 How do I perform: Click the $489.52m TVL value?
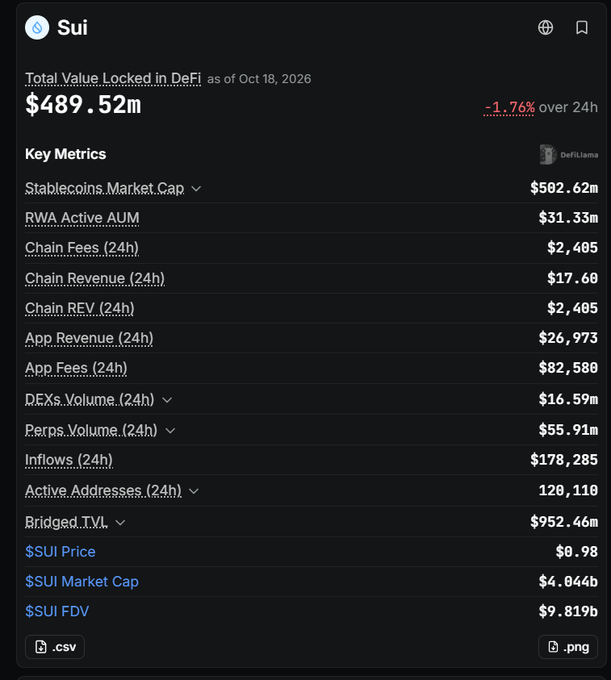[x=83, y=105]
